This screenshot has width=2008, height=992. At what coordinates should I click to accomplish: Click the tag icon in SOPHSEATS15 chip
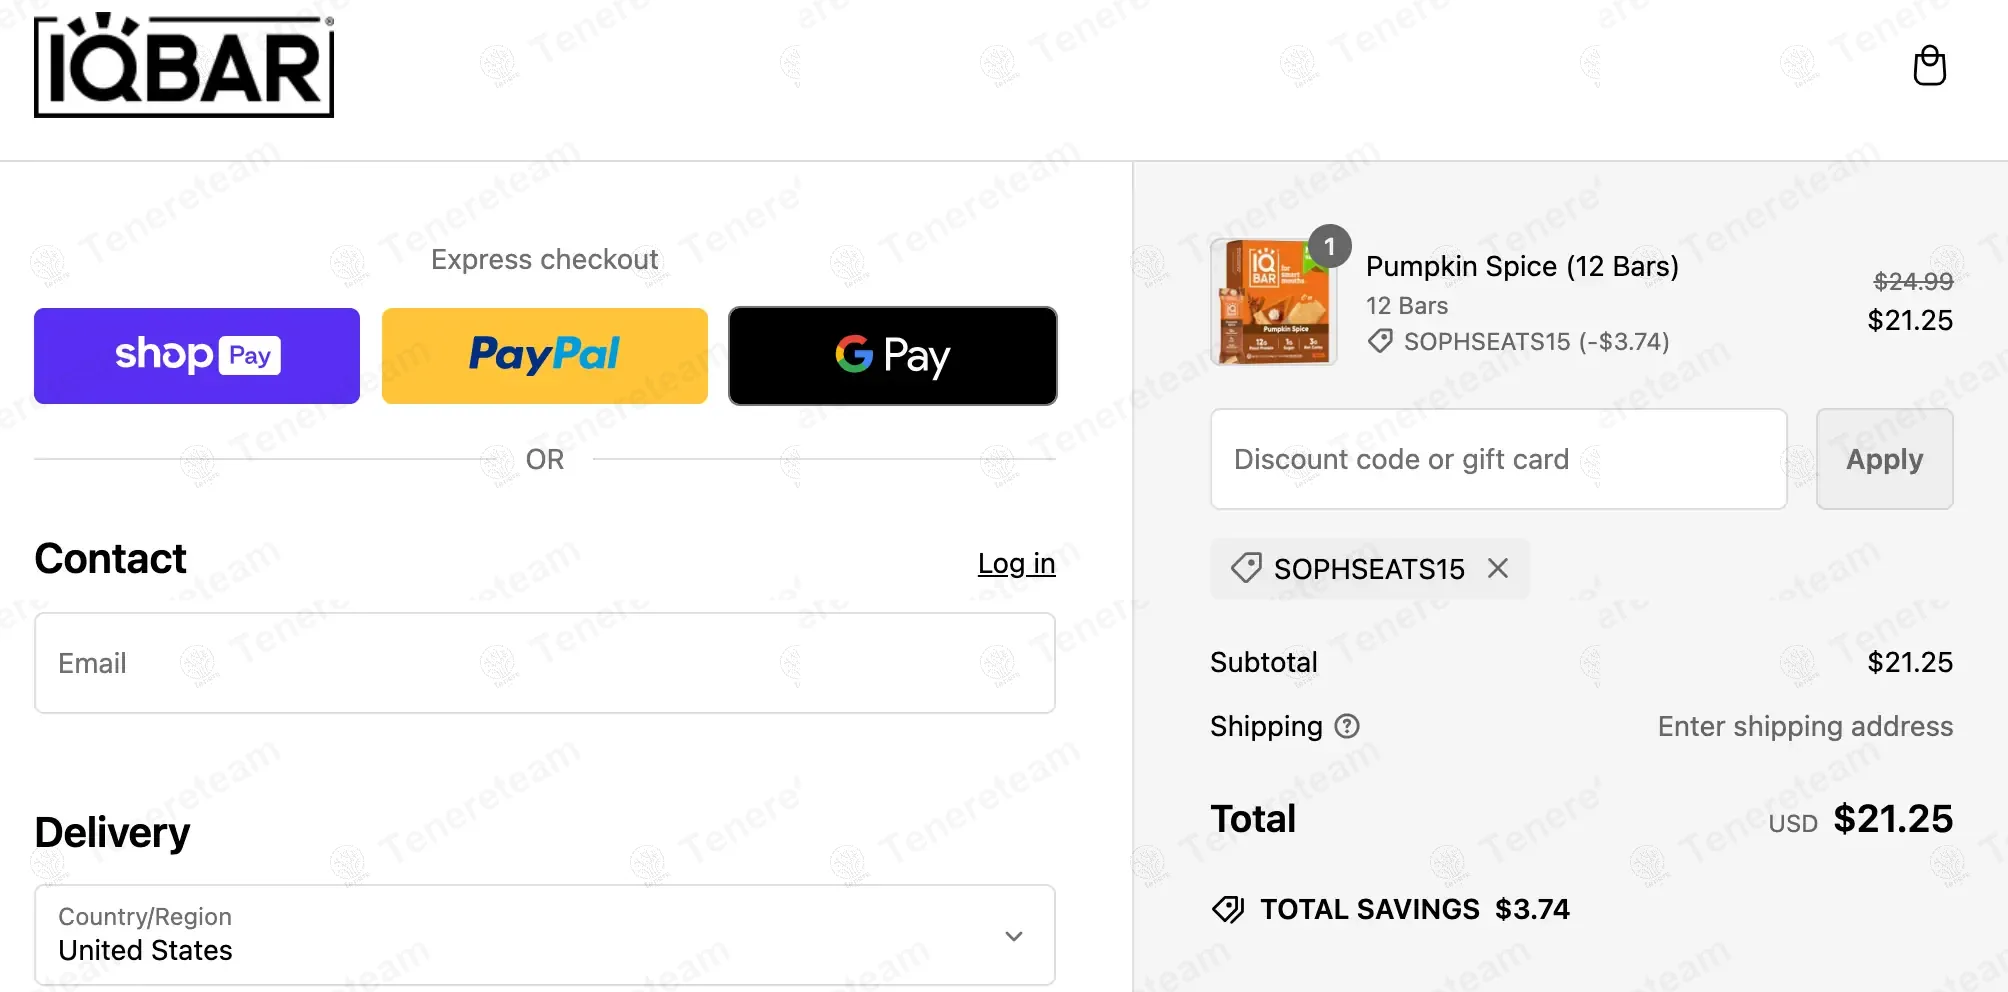1246,568
